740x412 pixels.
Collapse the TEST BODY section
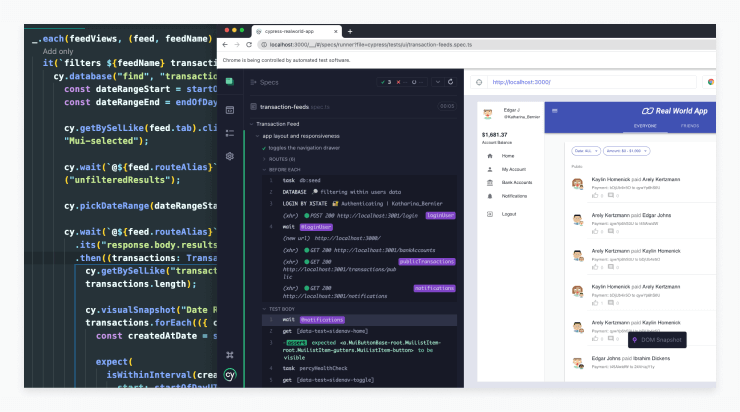point(264,309)
